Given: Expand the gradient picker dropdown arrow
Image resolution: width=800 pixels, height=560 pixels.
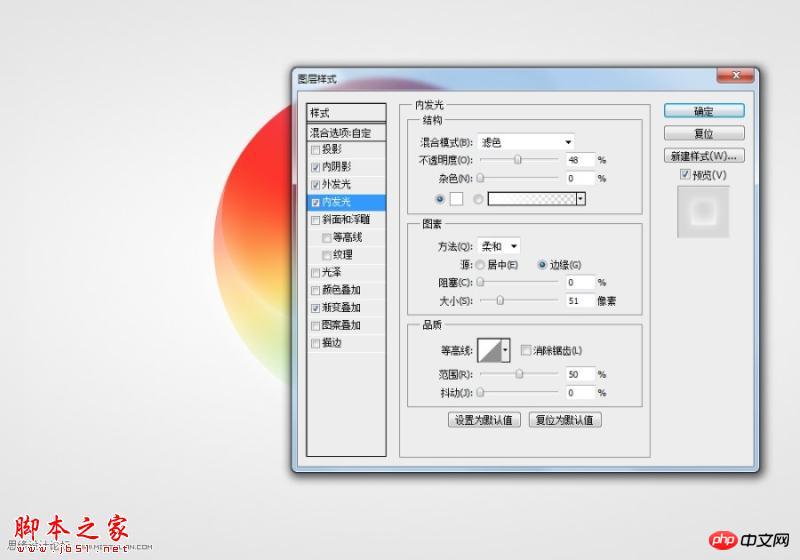Looking at the screenshot, I should tap(581, 199).
